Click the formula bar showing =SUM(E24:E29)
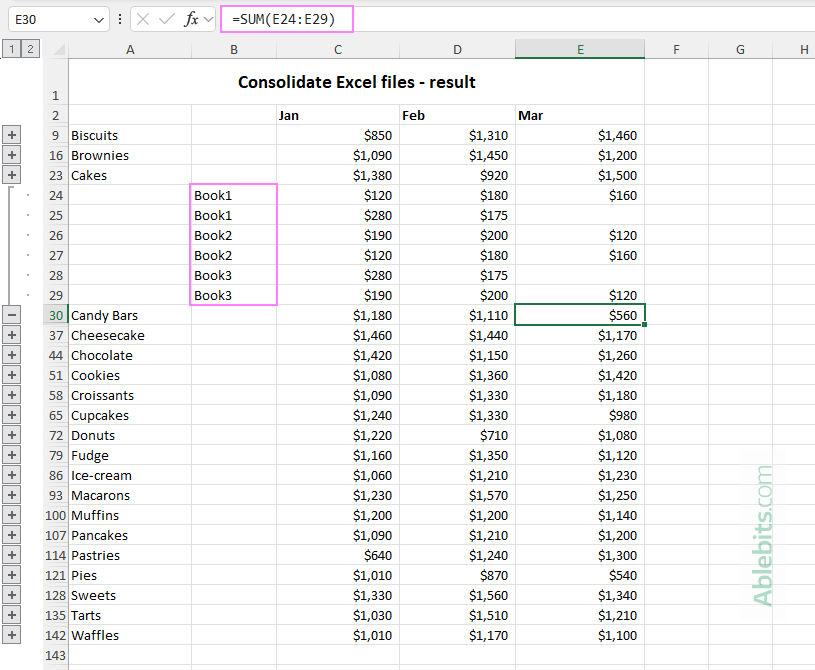 tap(287, 19)
